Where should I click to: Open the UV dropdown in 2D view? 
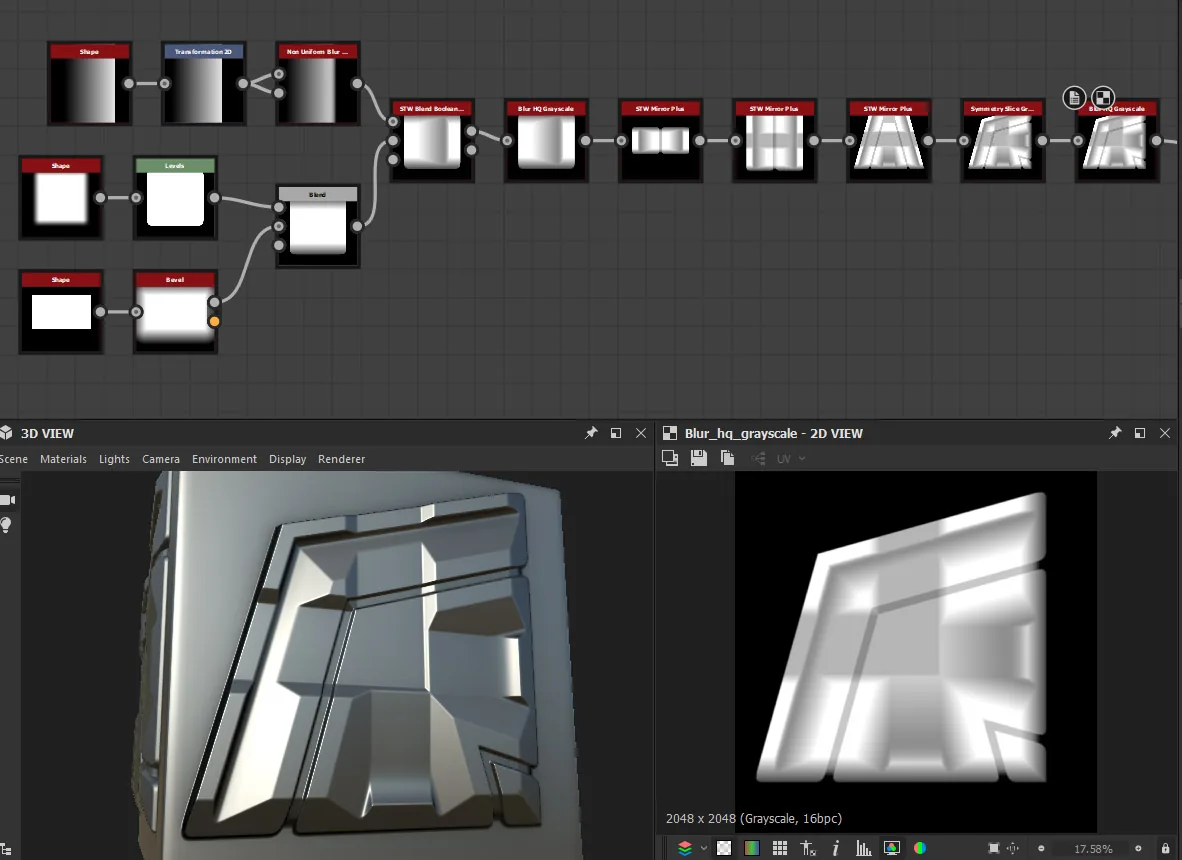(791, 458)
